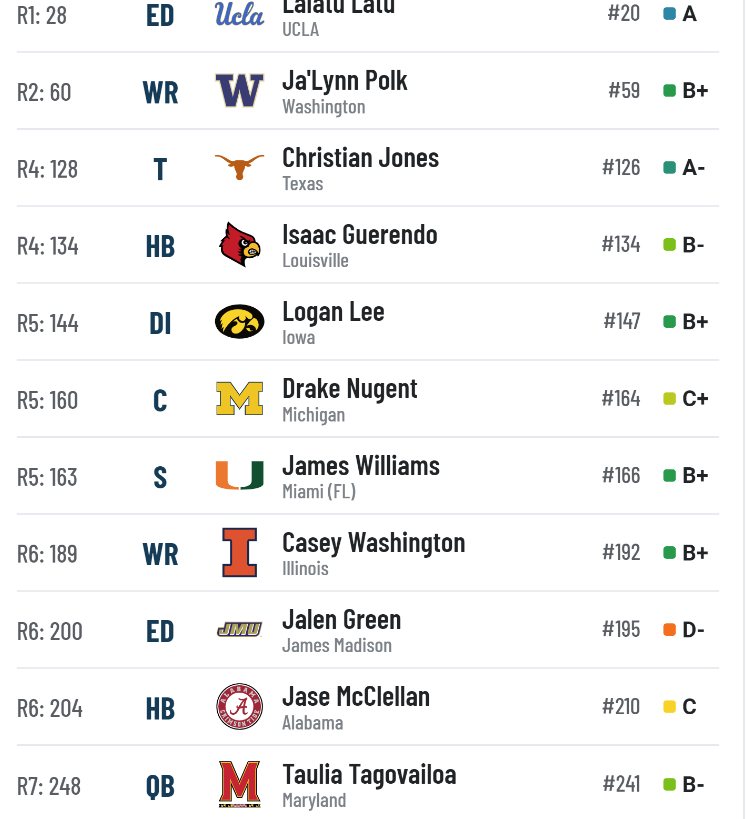This screenshot has width=746, height=819.
Task: Click the orange D- grade swatch
Action: pos(670,630)
